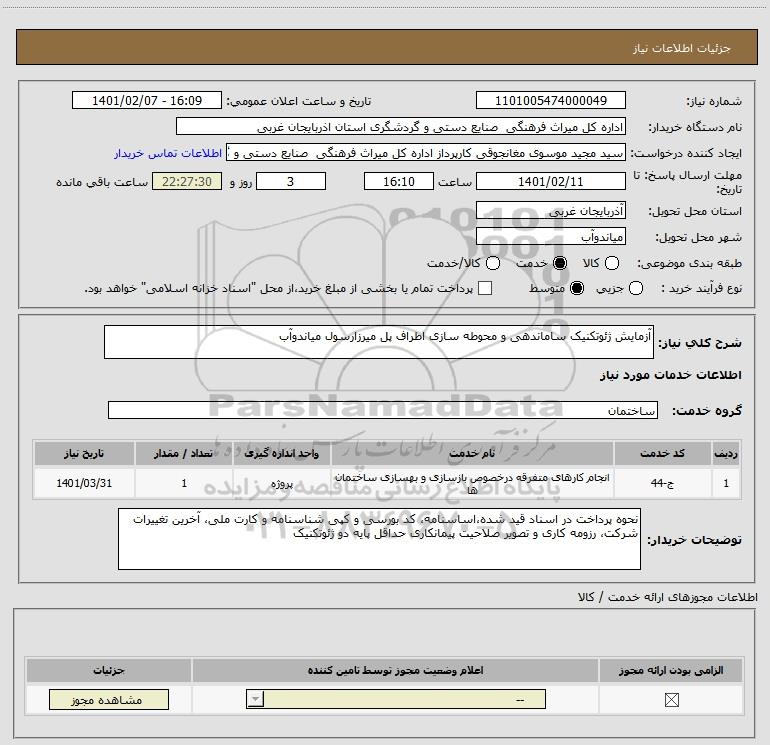Click the اطلاعات خدمات مورد نیاز heading
Screen dimensions: 770x745
(670, 375)
